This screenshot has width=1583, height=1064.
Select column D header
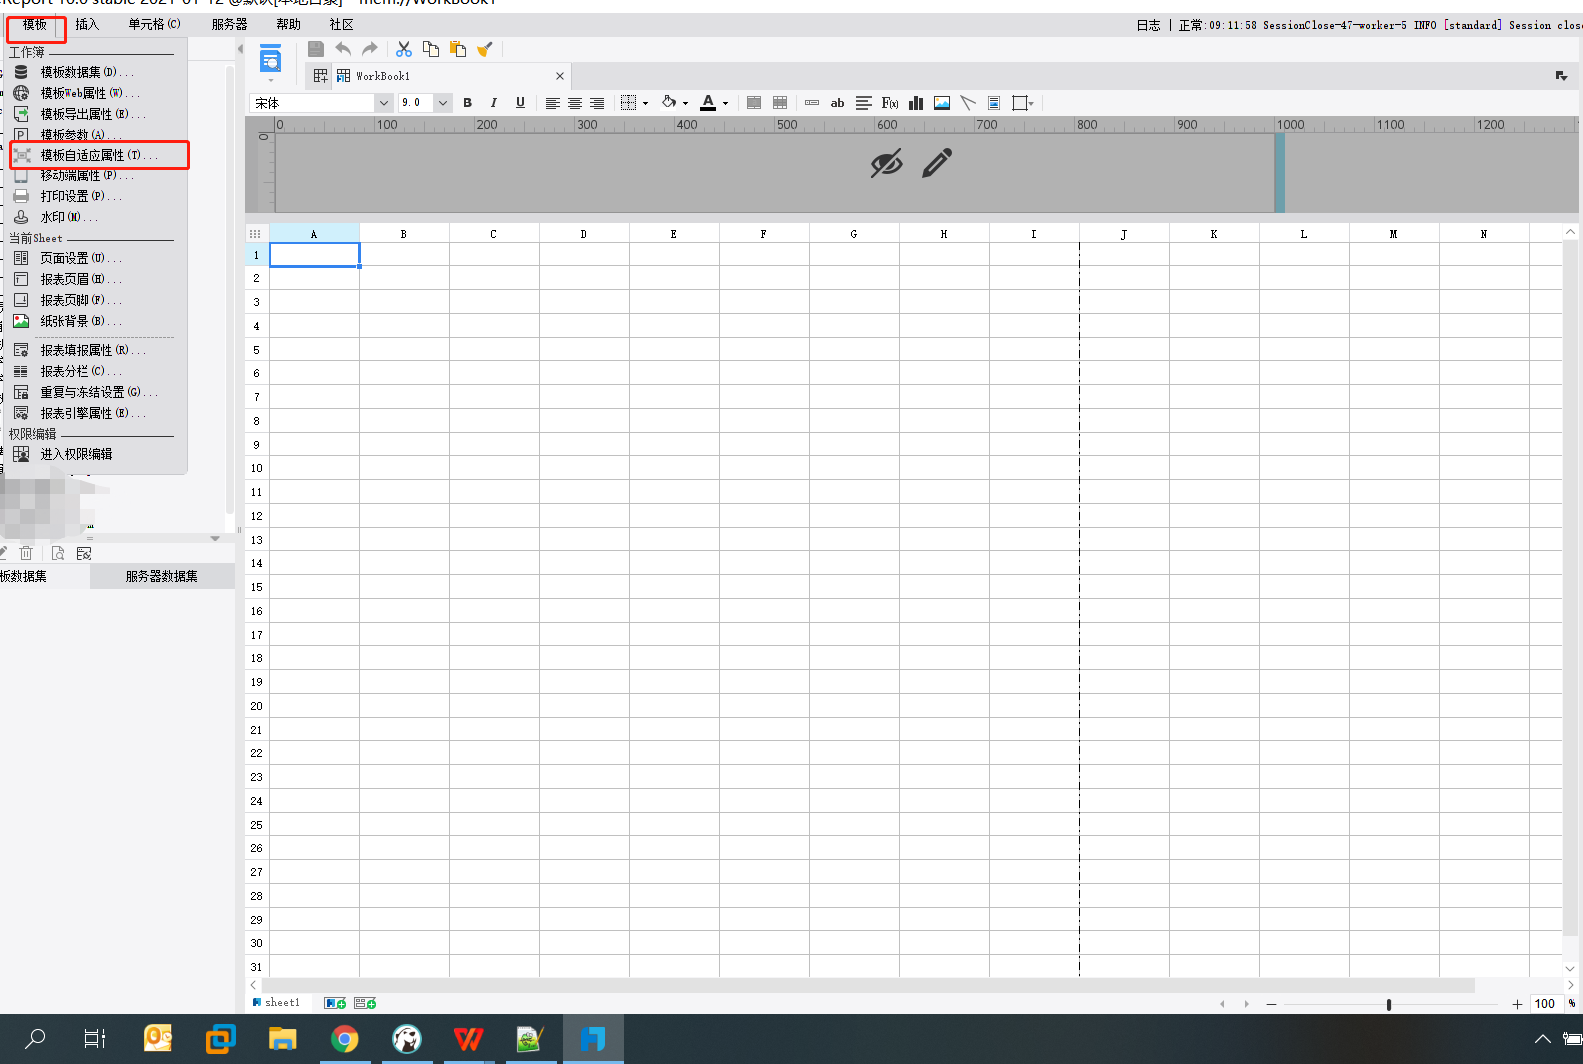coord(584,234)
